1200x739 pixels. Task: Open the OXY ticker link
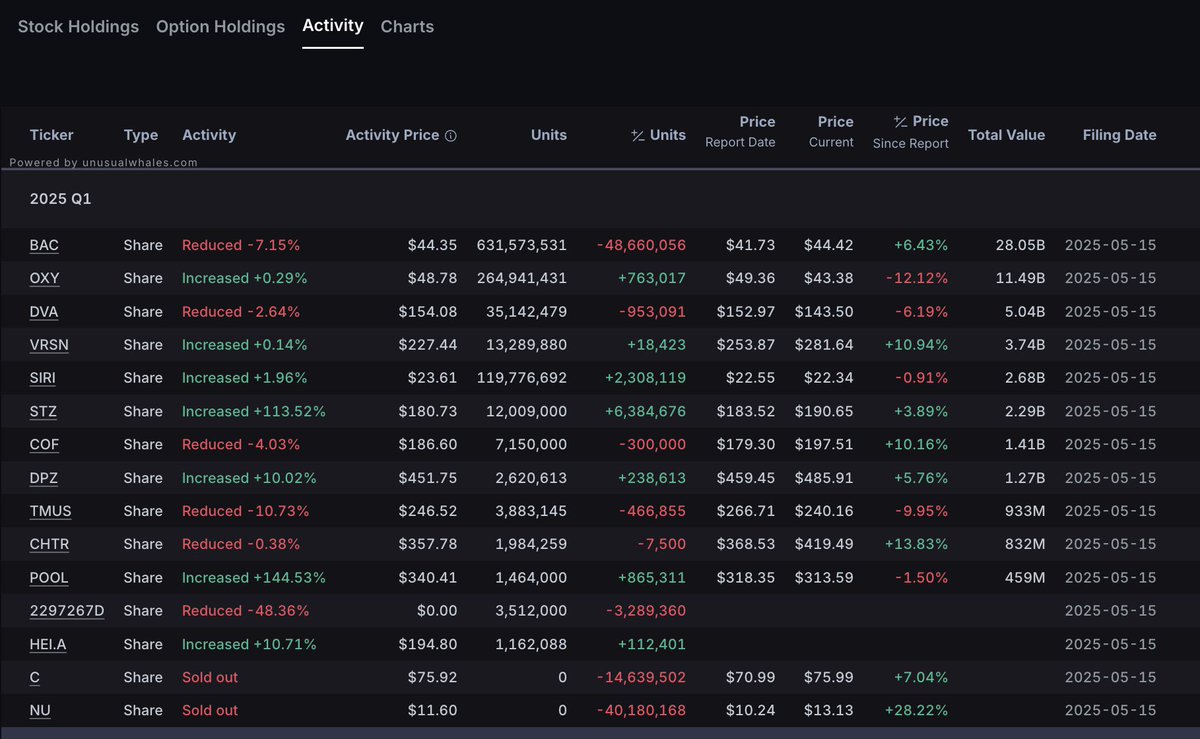coord(45,278)
